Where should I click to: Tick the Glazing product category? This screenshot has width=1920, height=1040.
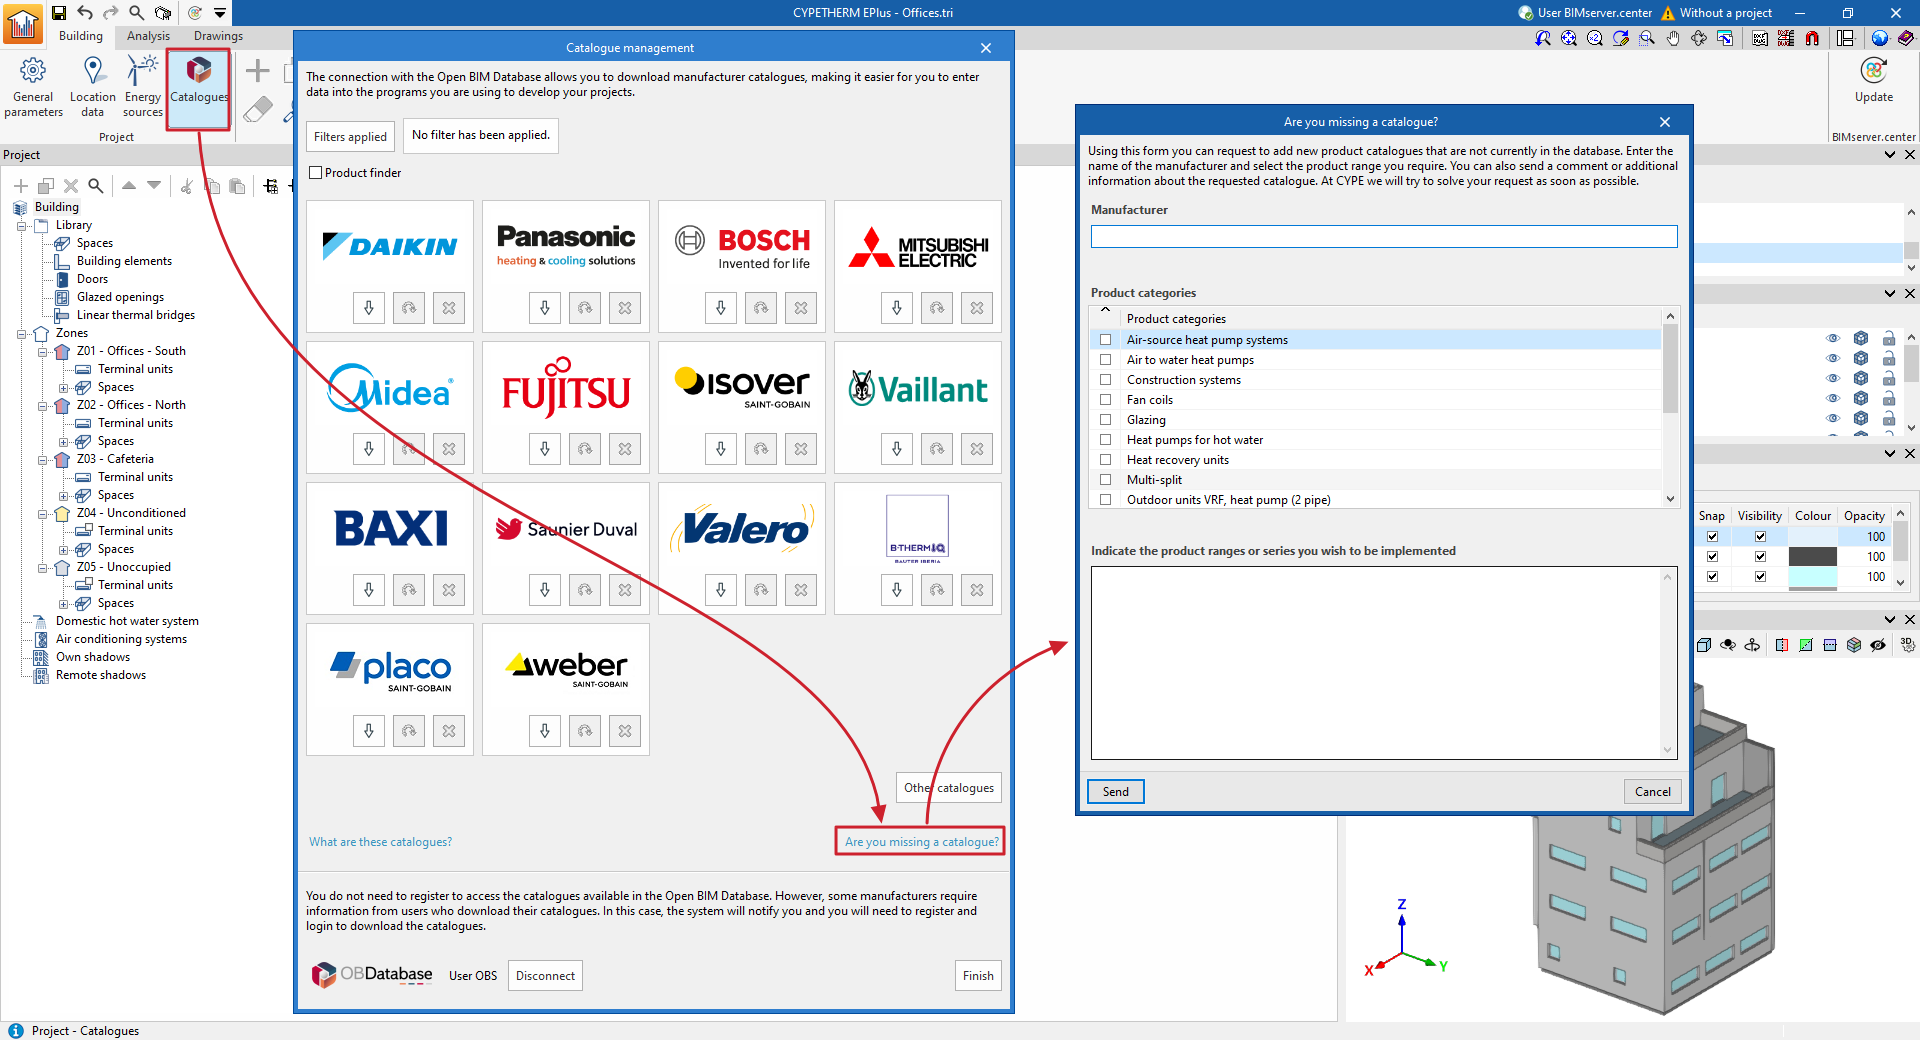tap(1105, 420)
